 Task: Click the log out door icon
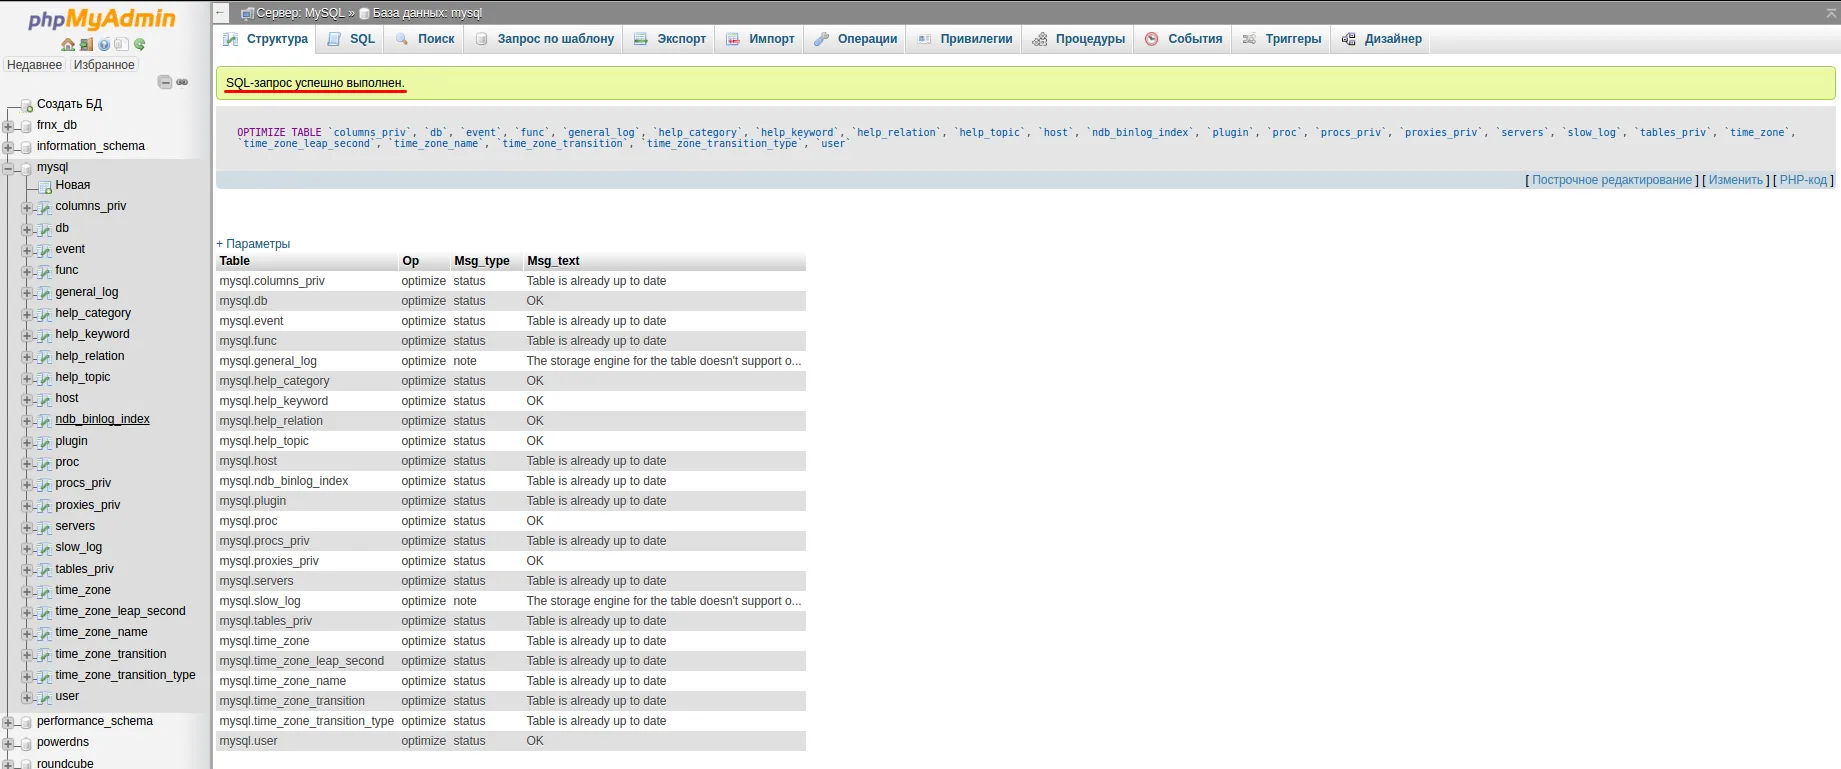click(86, 44)
